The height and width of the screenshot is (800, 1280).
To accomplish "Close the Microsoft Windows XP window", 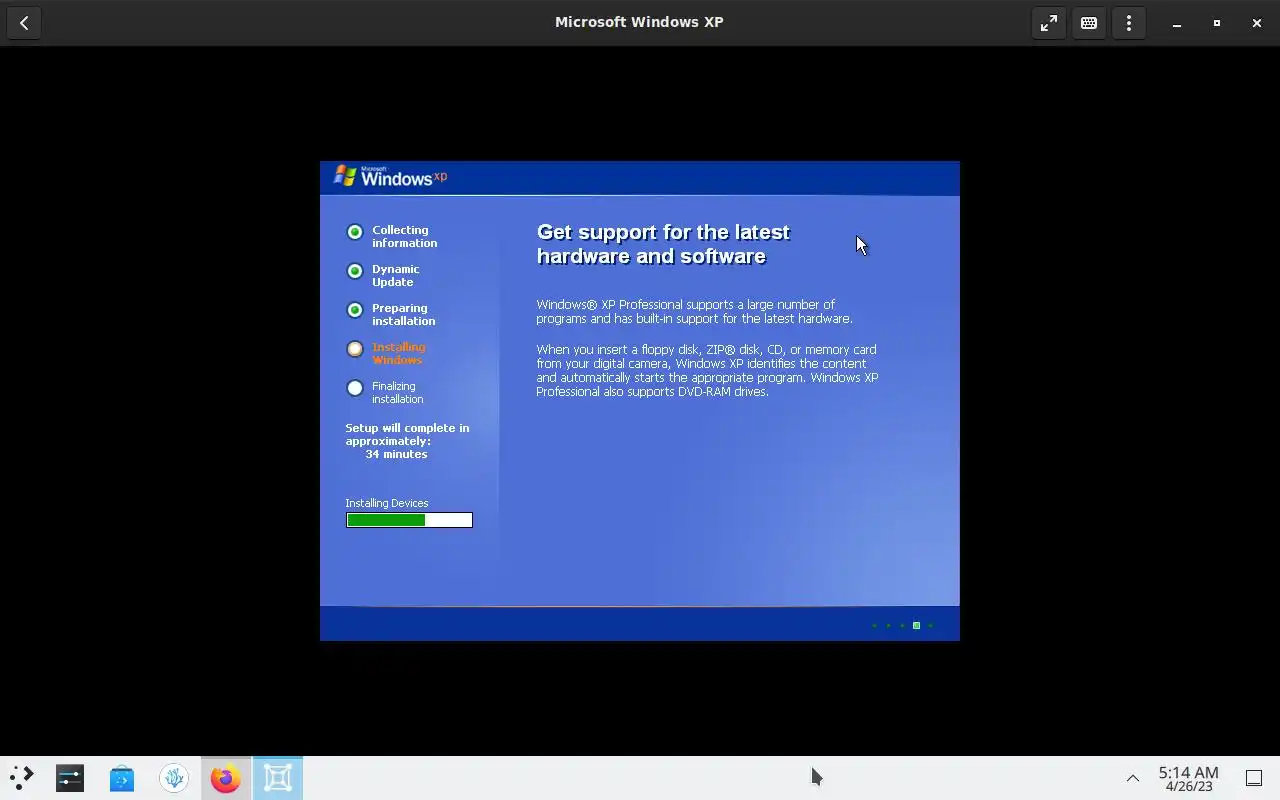I will click(1257, 23).
